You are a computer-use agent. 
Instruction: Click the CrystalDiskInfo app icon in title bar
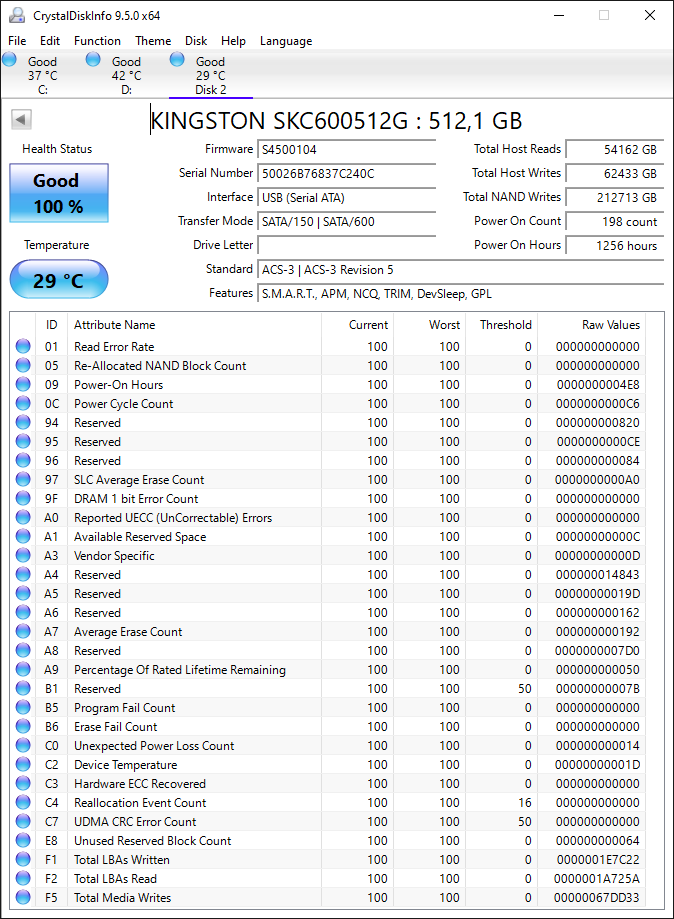pos(16,15)
